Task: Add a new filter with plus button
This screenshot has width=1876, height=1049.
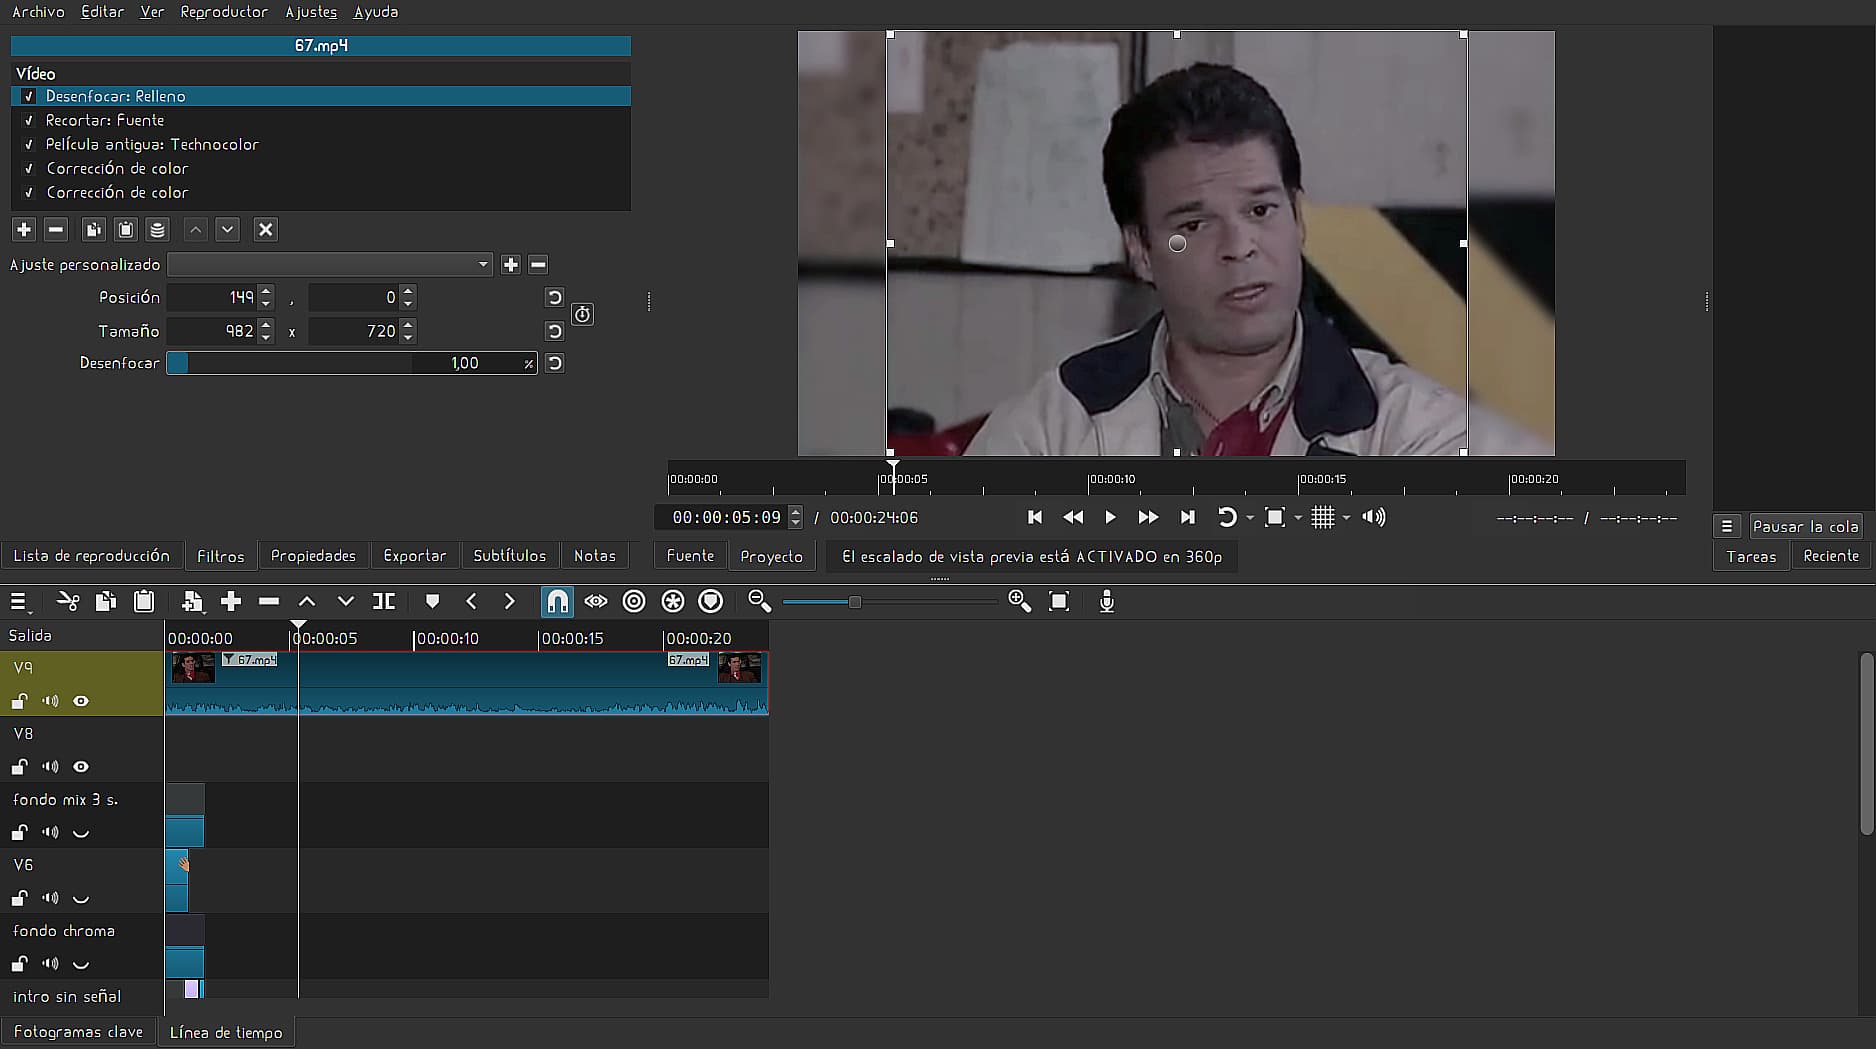Action: 24,230
